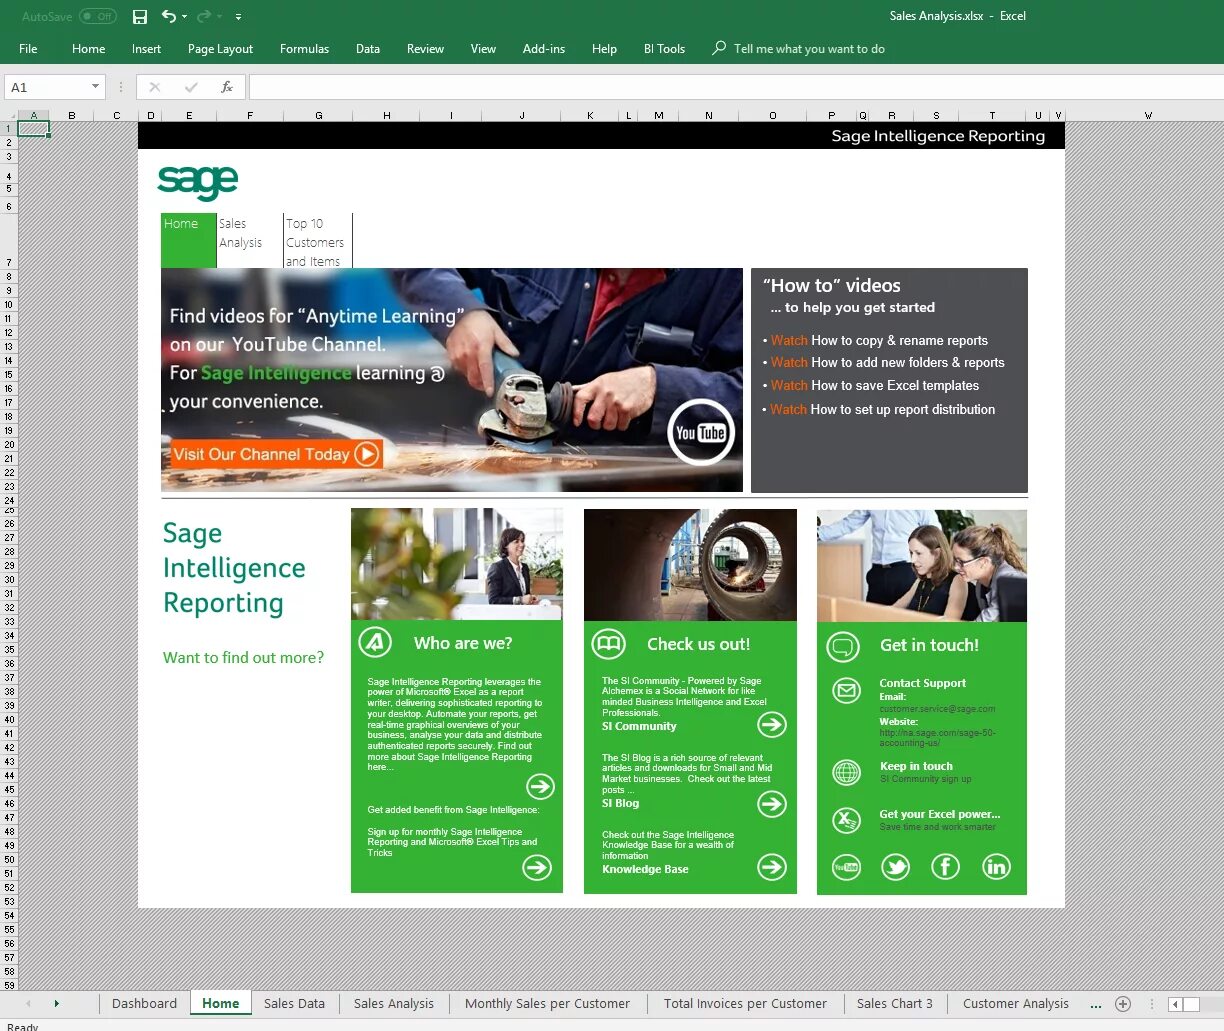Image resolution: width=1224 pixels, height=1031 pixels.
Task: Click the YouTube circle icon on banner
Action: [701, 432]
